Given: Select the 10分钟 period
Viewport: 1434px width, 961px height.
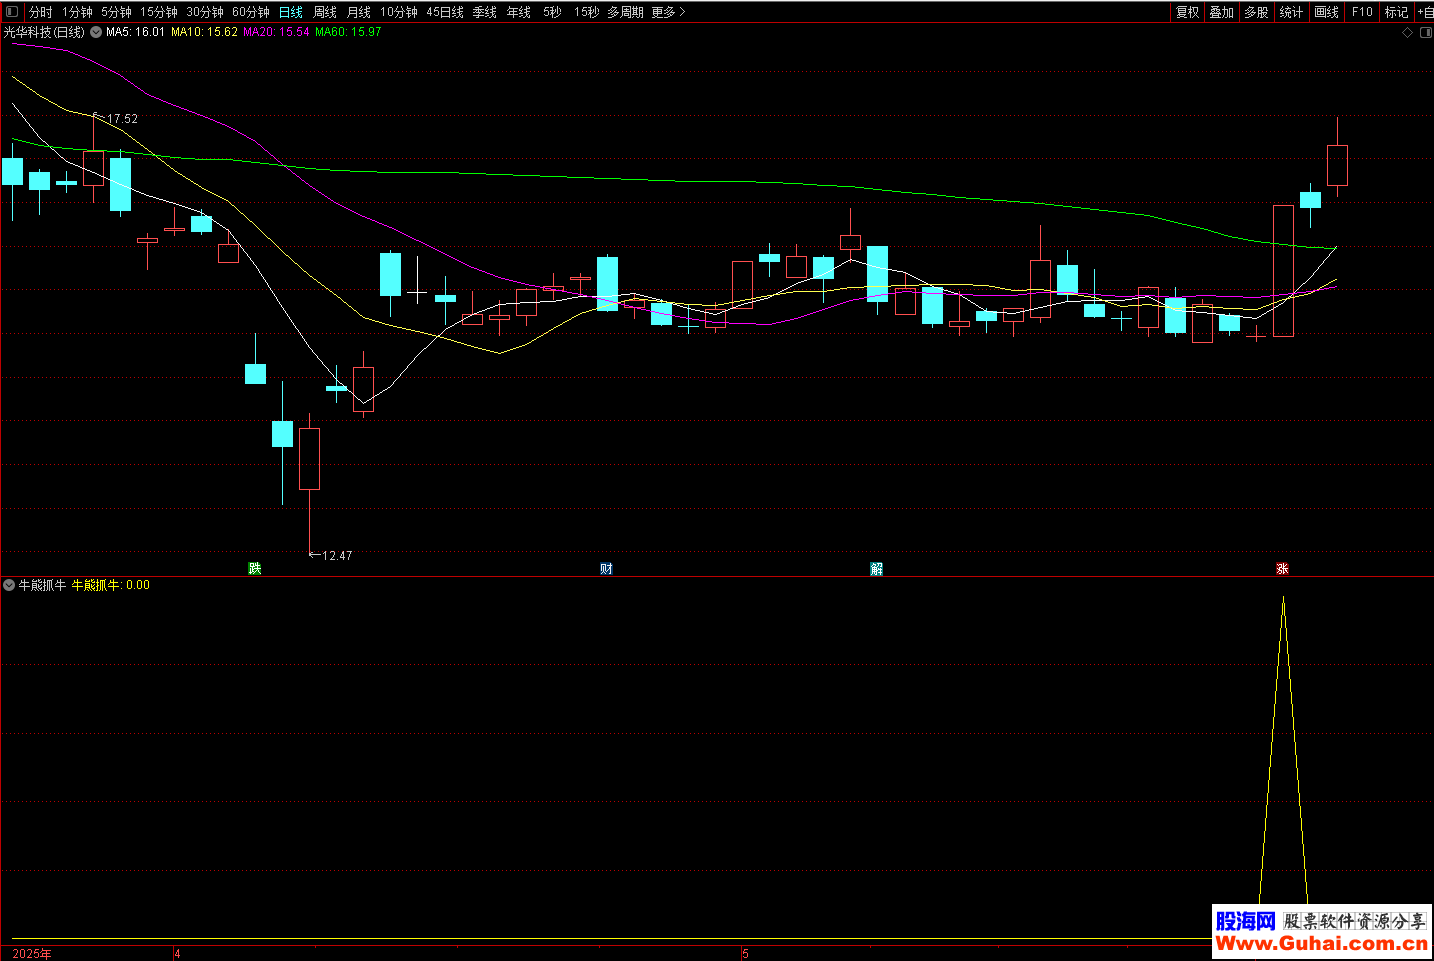Looking at the screenshot, I should [399, 12].
